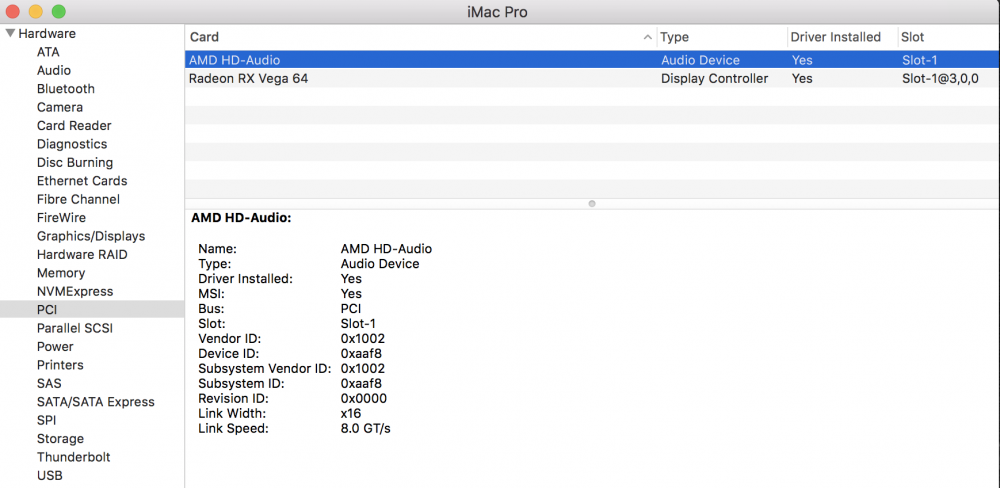
Task: Open the Printers section
Action: pyautogui.click(x=60, y=365)
